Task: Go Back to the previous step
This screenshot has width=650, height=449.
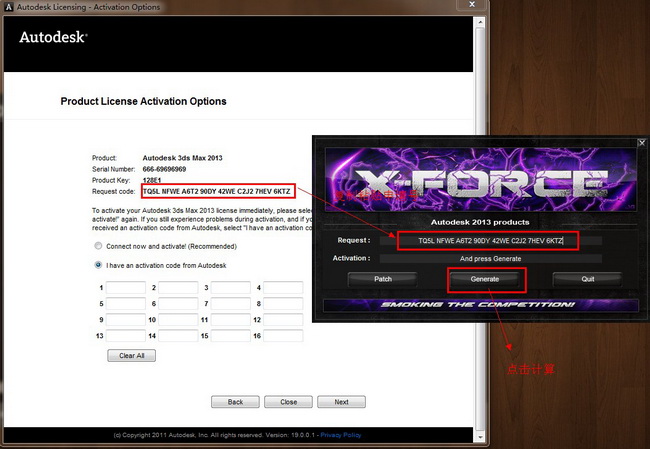Action: [235, 402]
